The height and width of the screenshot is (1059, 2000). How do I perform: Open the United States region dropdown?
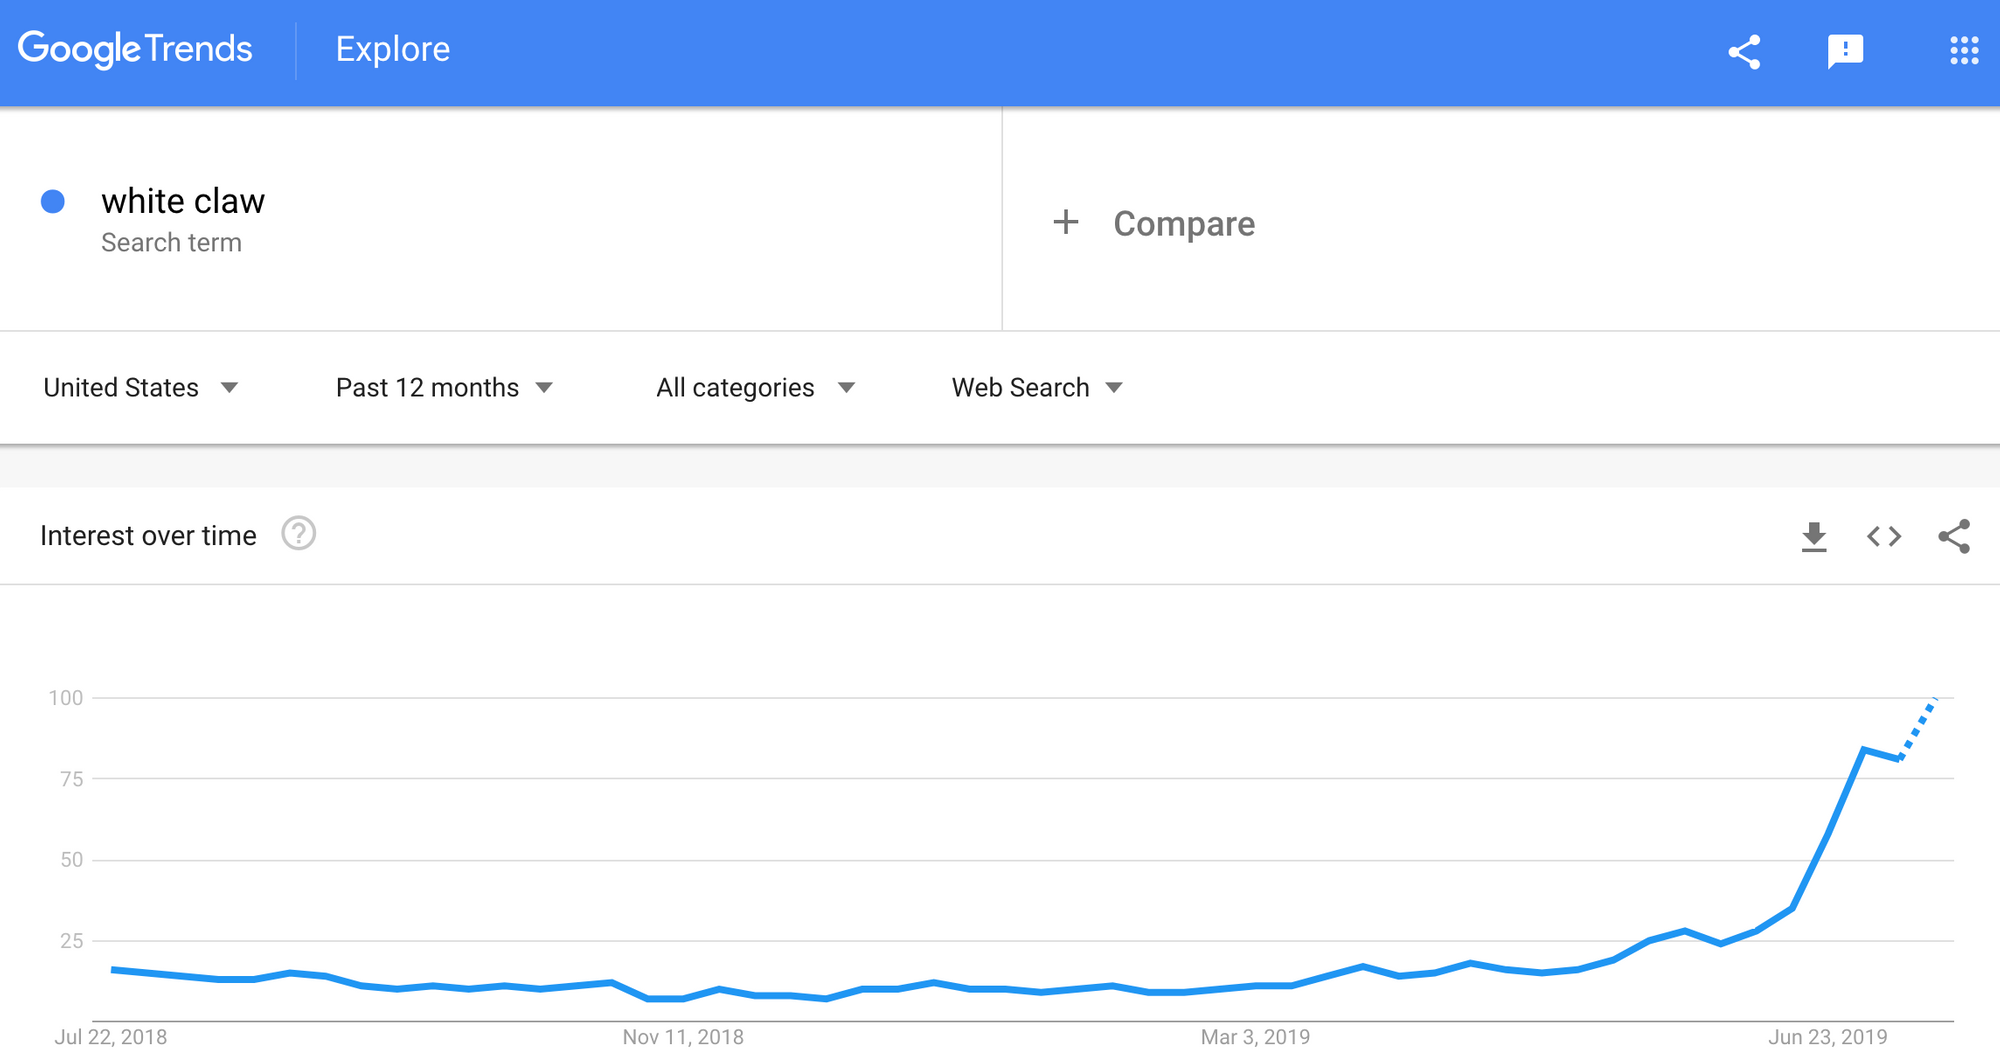click(x=141, y=388)
